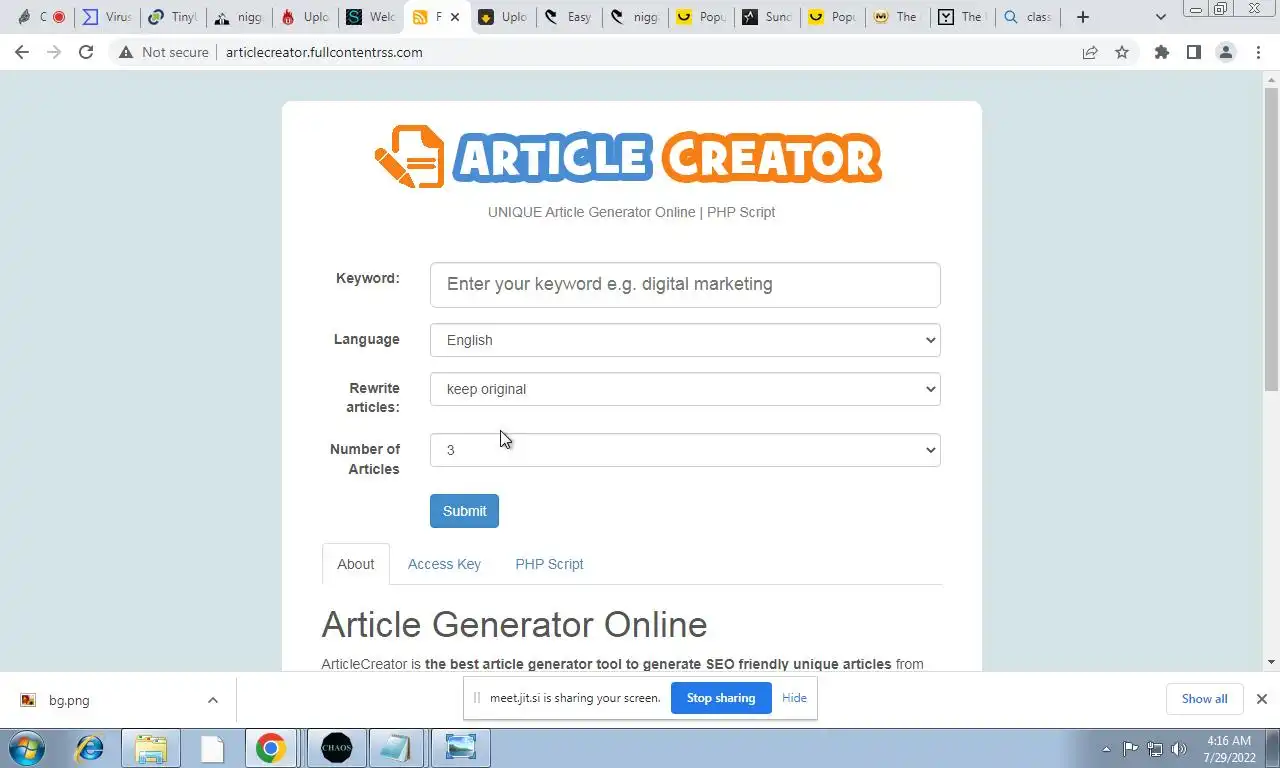The height and width of the screenshot is (768, 1280).
Task: Click the UNIQUE Article Generator Online subtitle
Action: click(x=631, y=212)
